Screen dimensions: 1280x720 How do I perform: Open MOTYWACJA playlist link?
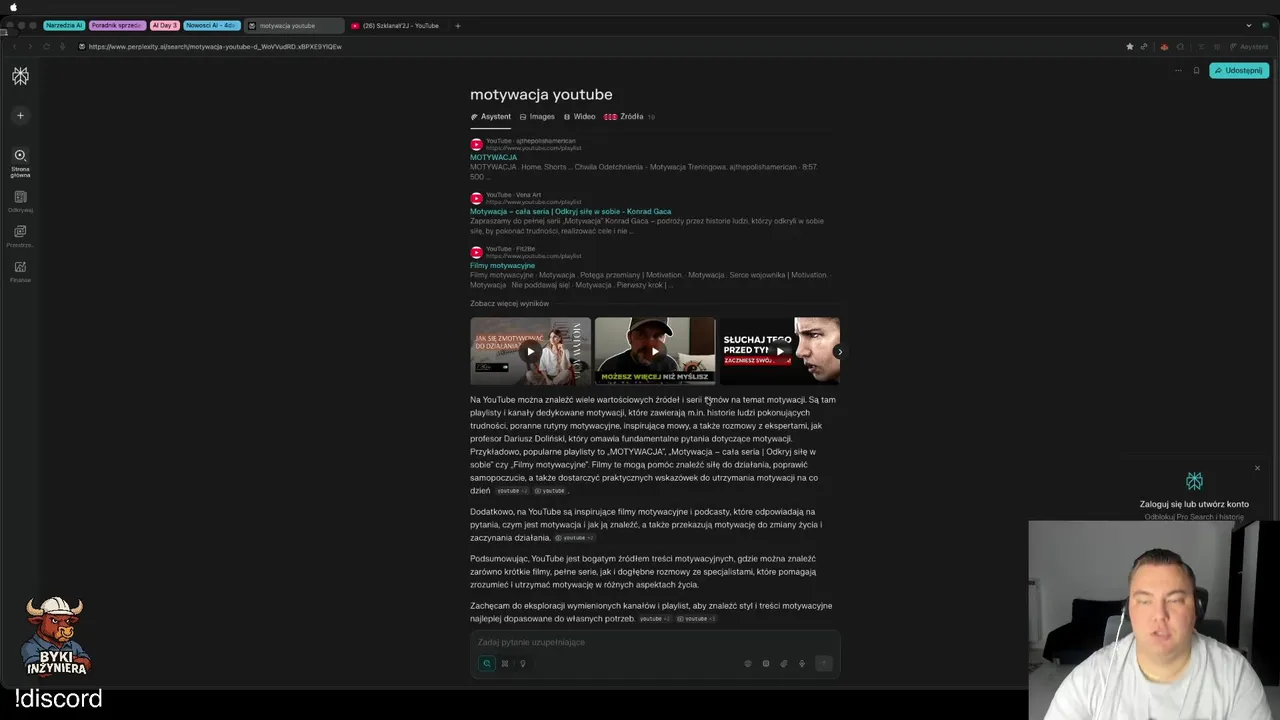493,157
